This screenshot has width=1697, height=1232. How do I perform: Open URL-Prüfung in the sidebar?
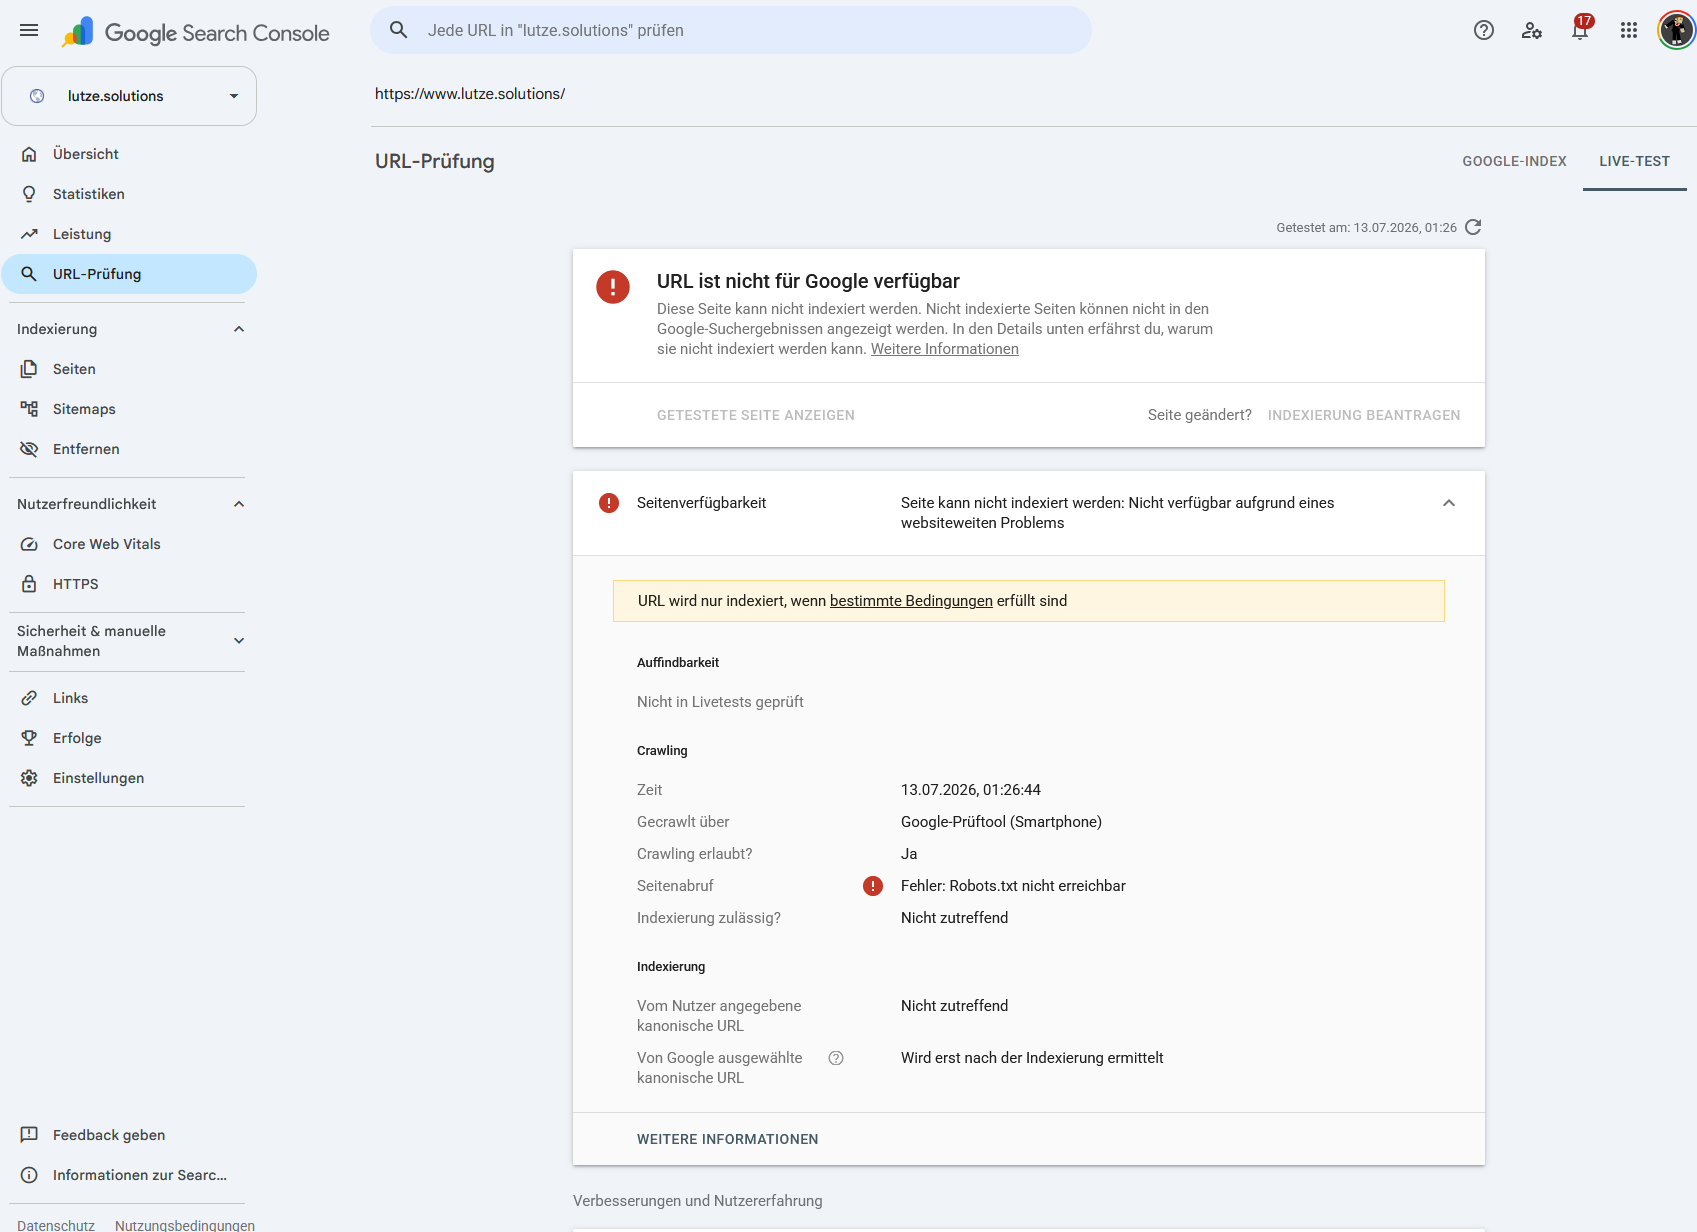pyautogui.click(x=129, y=274)
